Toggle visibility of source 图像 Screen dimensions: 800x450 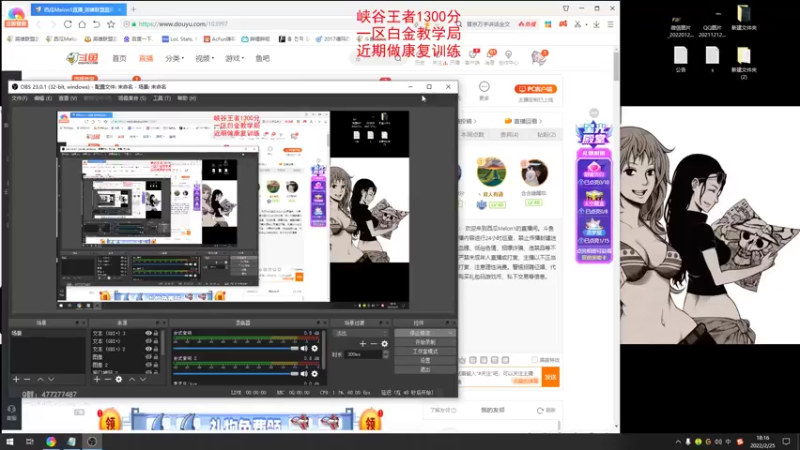pyautogui.click(x=148, y=357)
